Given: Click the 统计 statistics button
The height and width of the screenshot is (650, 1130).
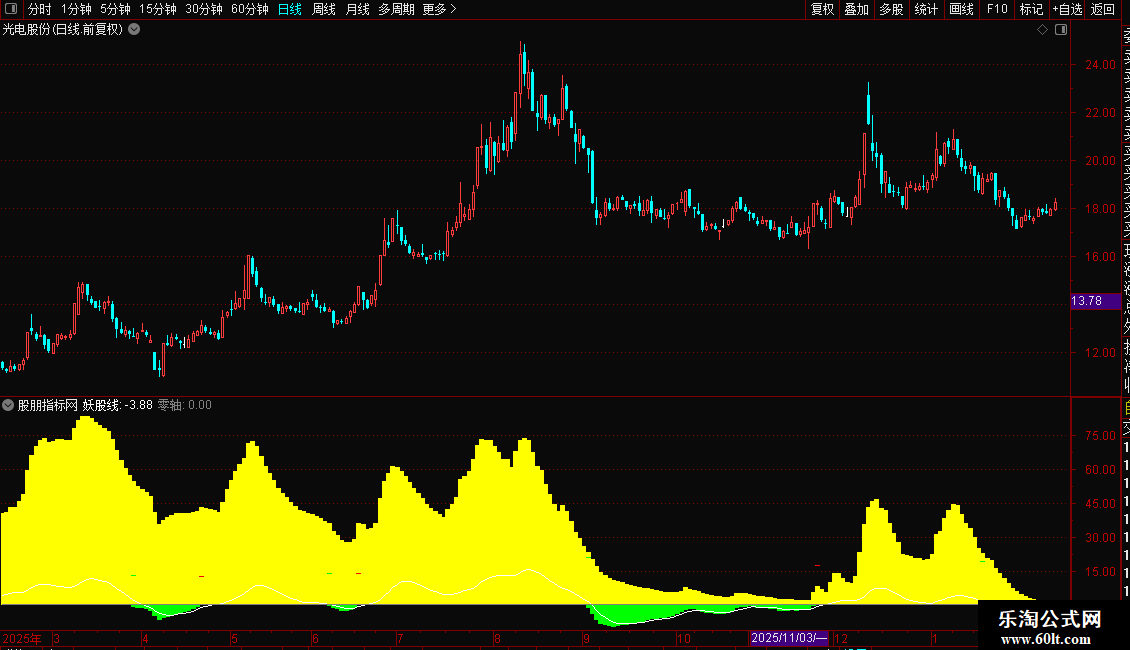Looking at the screenshot, I should click(926, 9).
